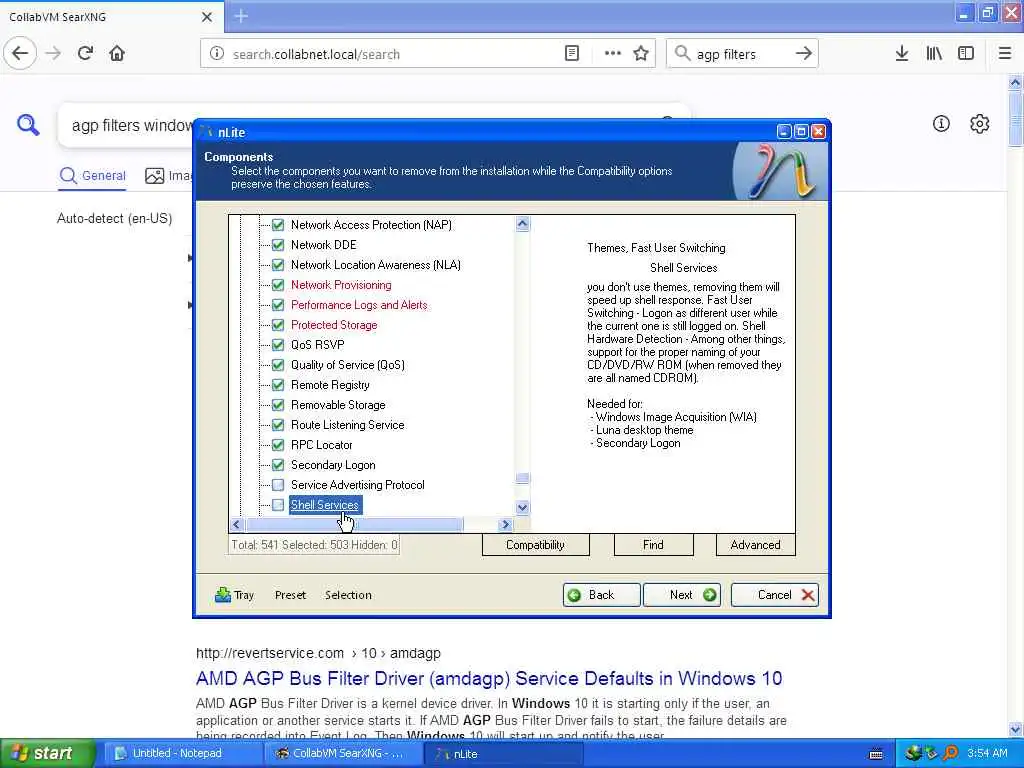The height and width of the screenshot is (768, 1024).
Task: Open the Compatibility options
Action: point(536,545)
